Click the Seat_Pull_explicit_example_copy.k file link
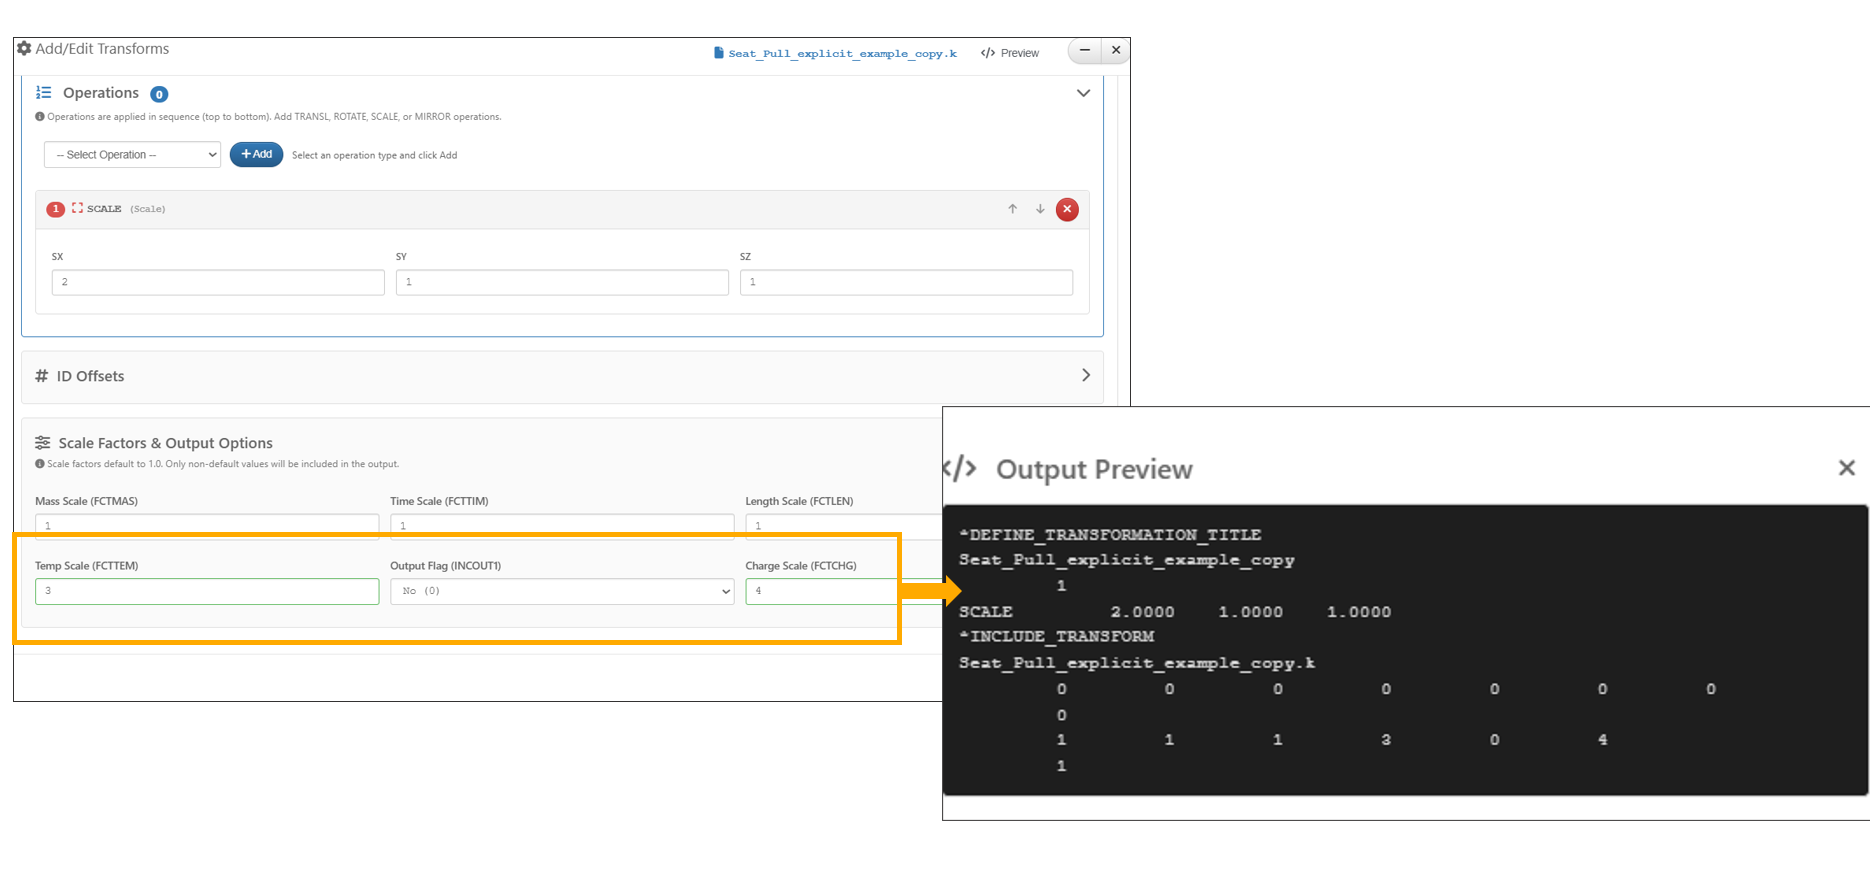The height and width of the screenshot is (882, 1870). click(x=836, y=53)
